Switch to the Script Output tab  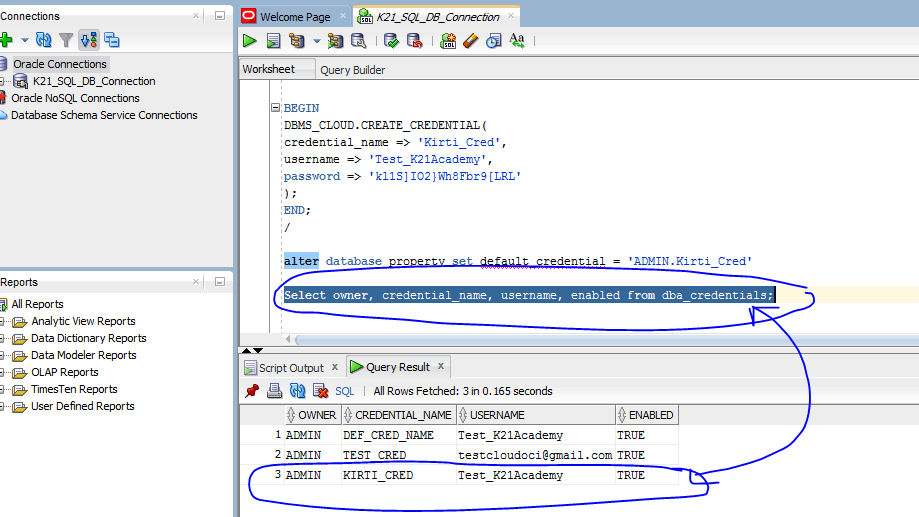tap(291, 368)
